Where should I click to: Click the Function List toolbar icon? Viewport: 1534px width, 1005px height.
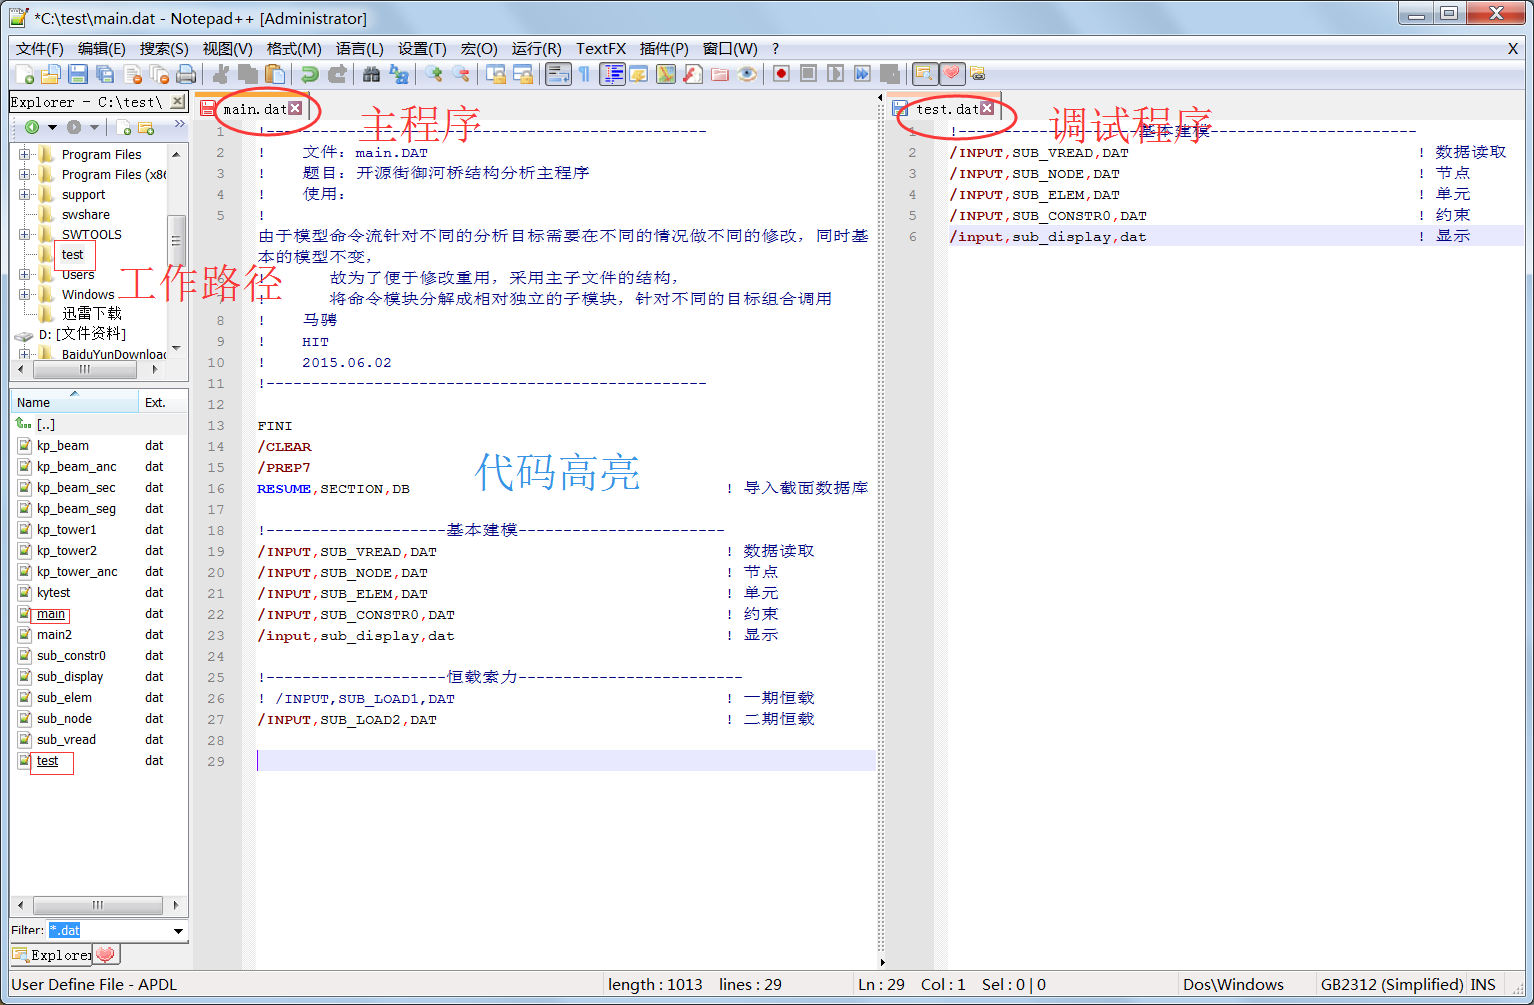(693, 74)
